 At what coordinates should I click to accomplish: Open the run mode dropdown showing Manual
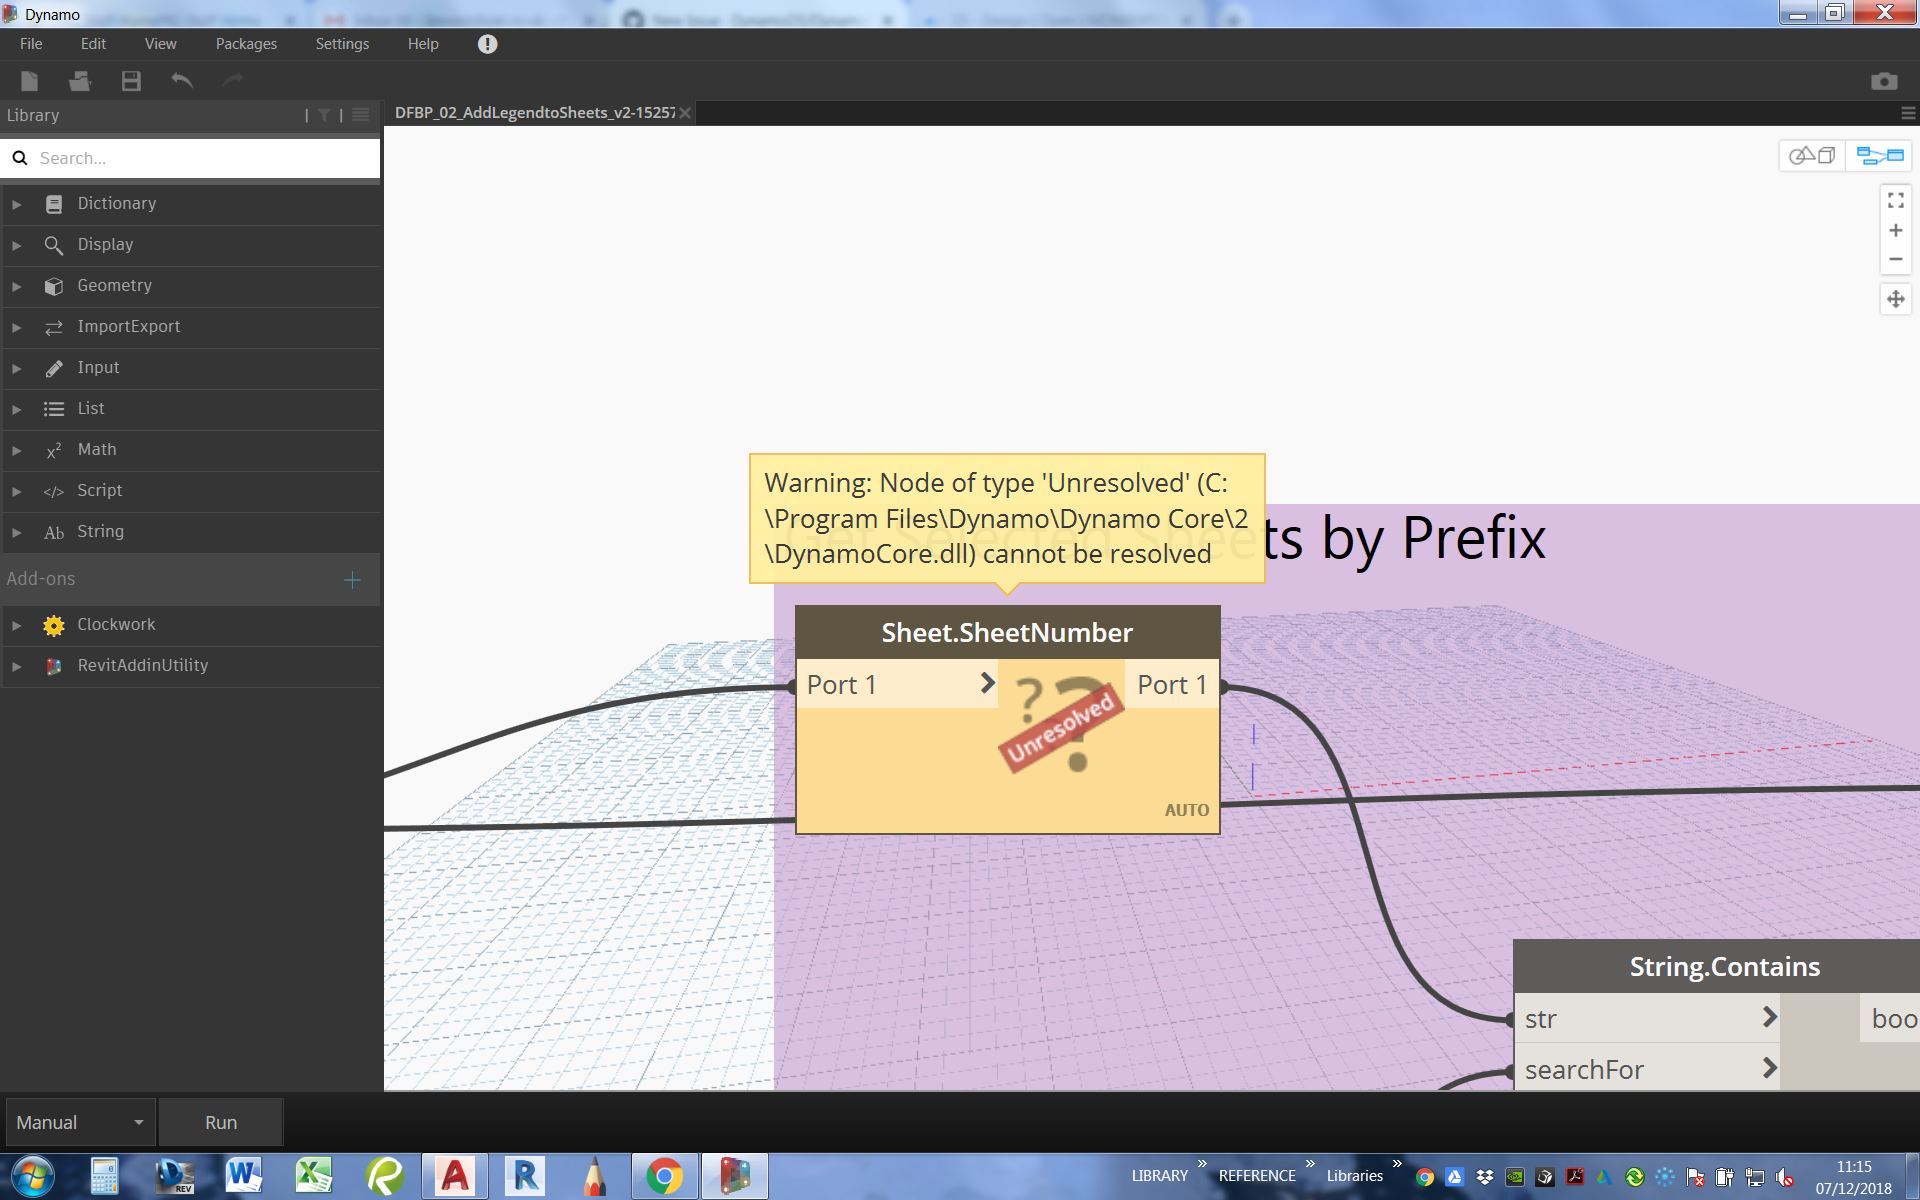(x=78, y=1122)
